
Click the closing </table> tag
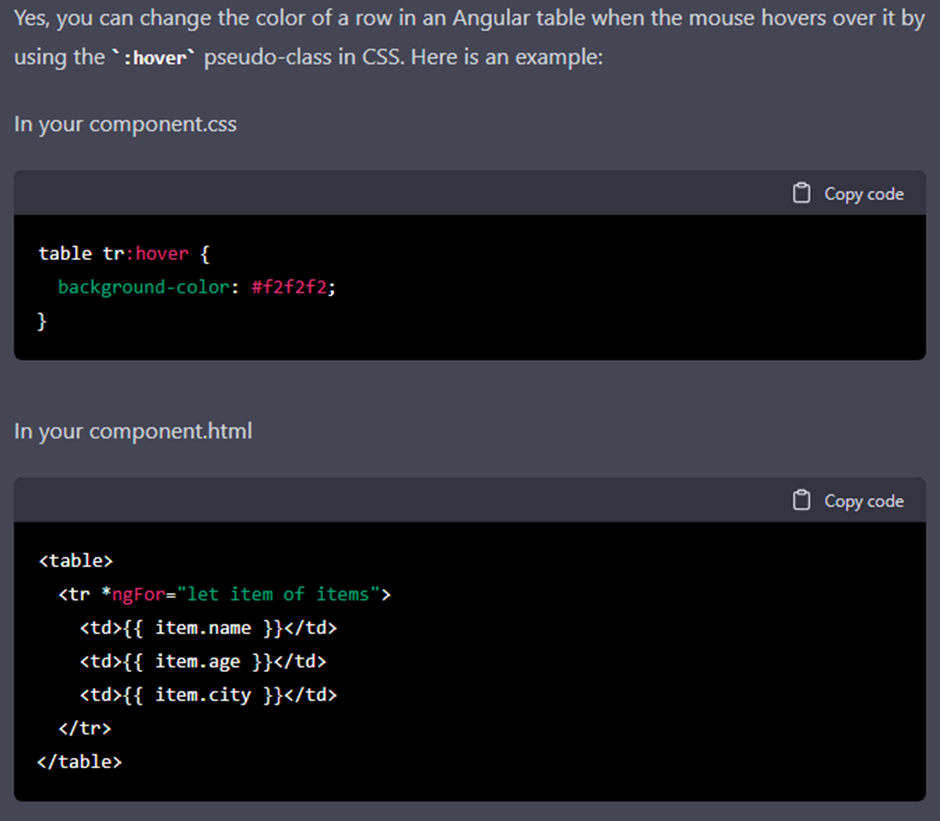tap(79, 762)
